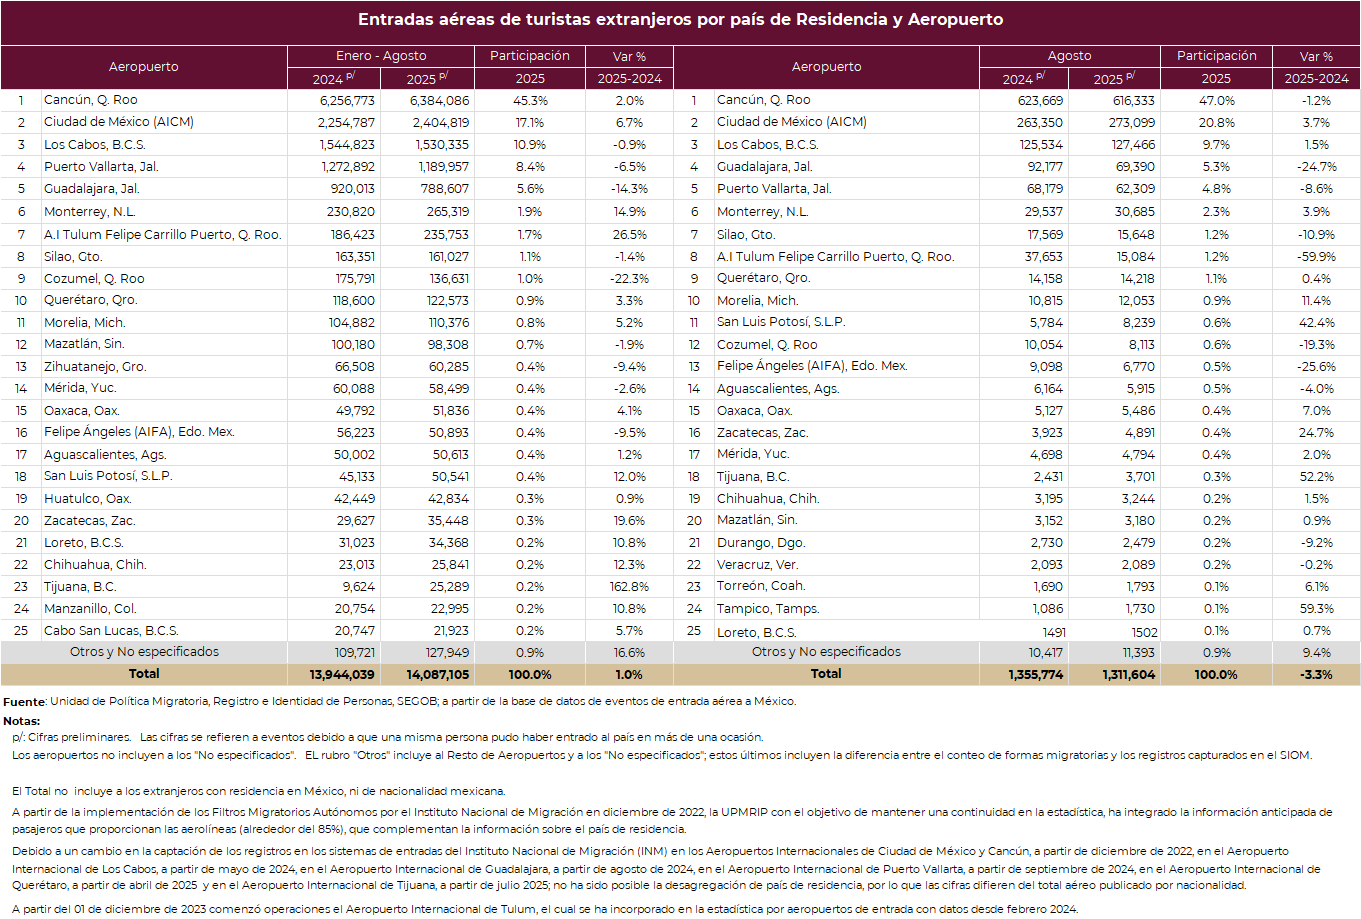Click the August total 1,311,604

coord(1128,675)
